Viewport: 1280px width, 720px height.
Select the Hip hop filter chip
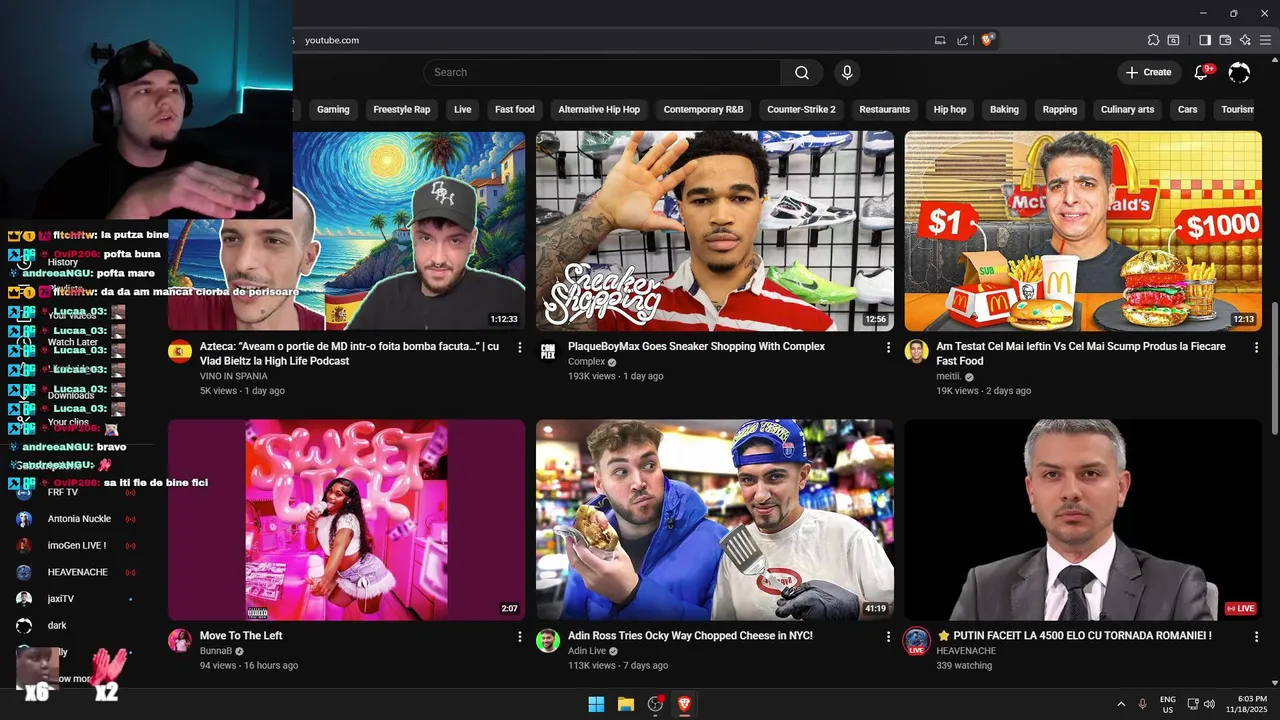click(x=950, y=109)
